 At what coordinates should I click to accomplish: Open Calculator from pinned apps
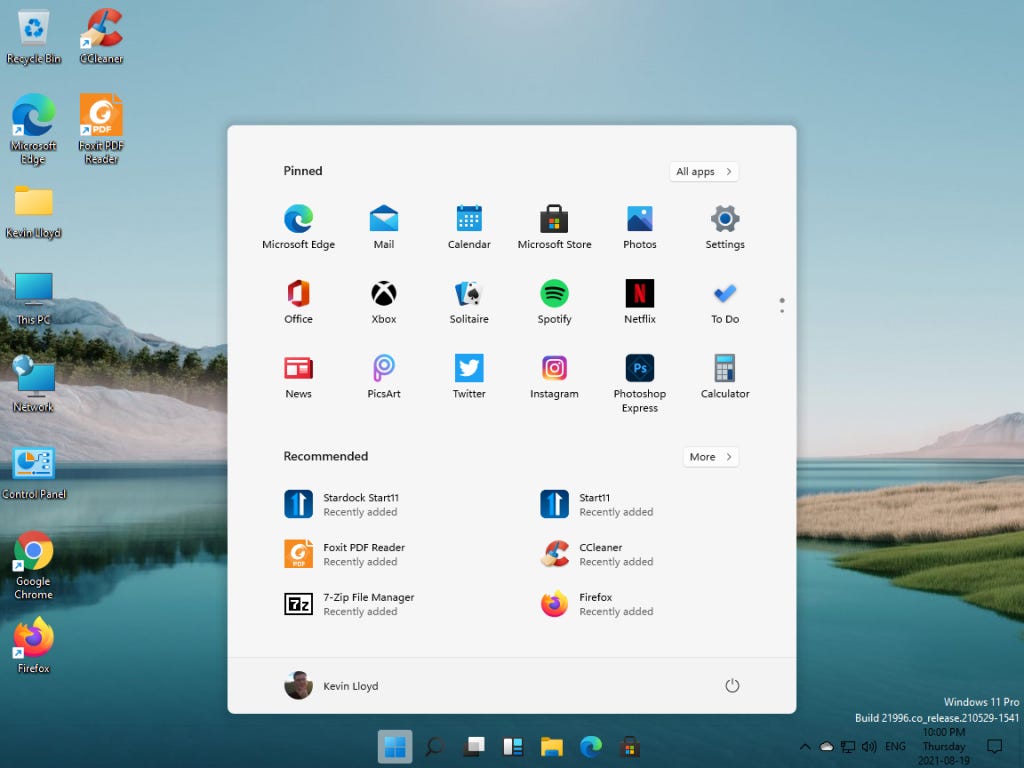click(725, 376)
